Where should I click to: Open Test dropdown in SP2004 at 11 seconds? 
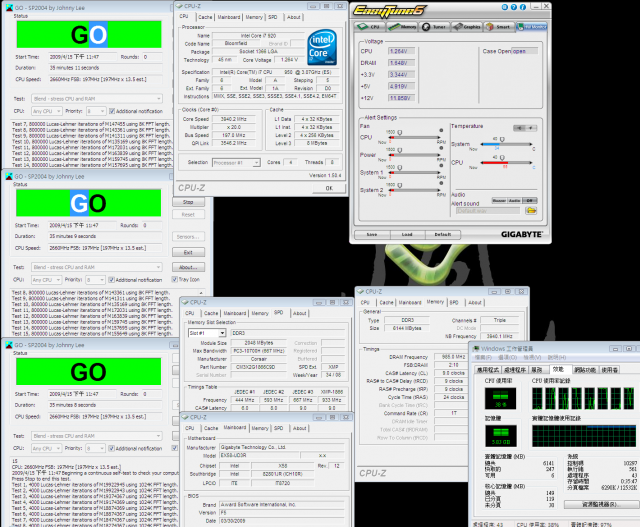[x=97, y=99]
